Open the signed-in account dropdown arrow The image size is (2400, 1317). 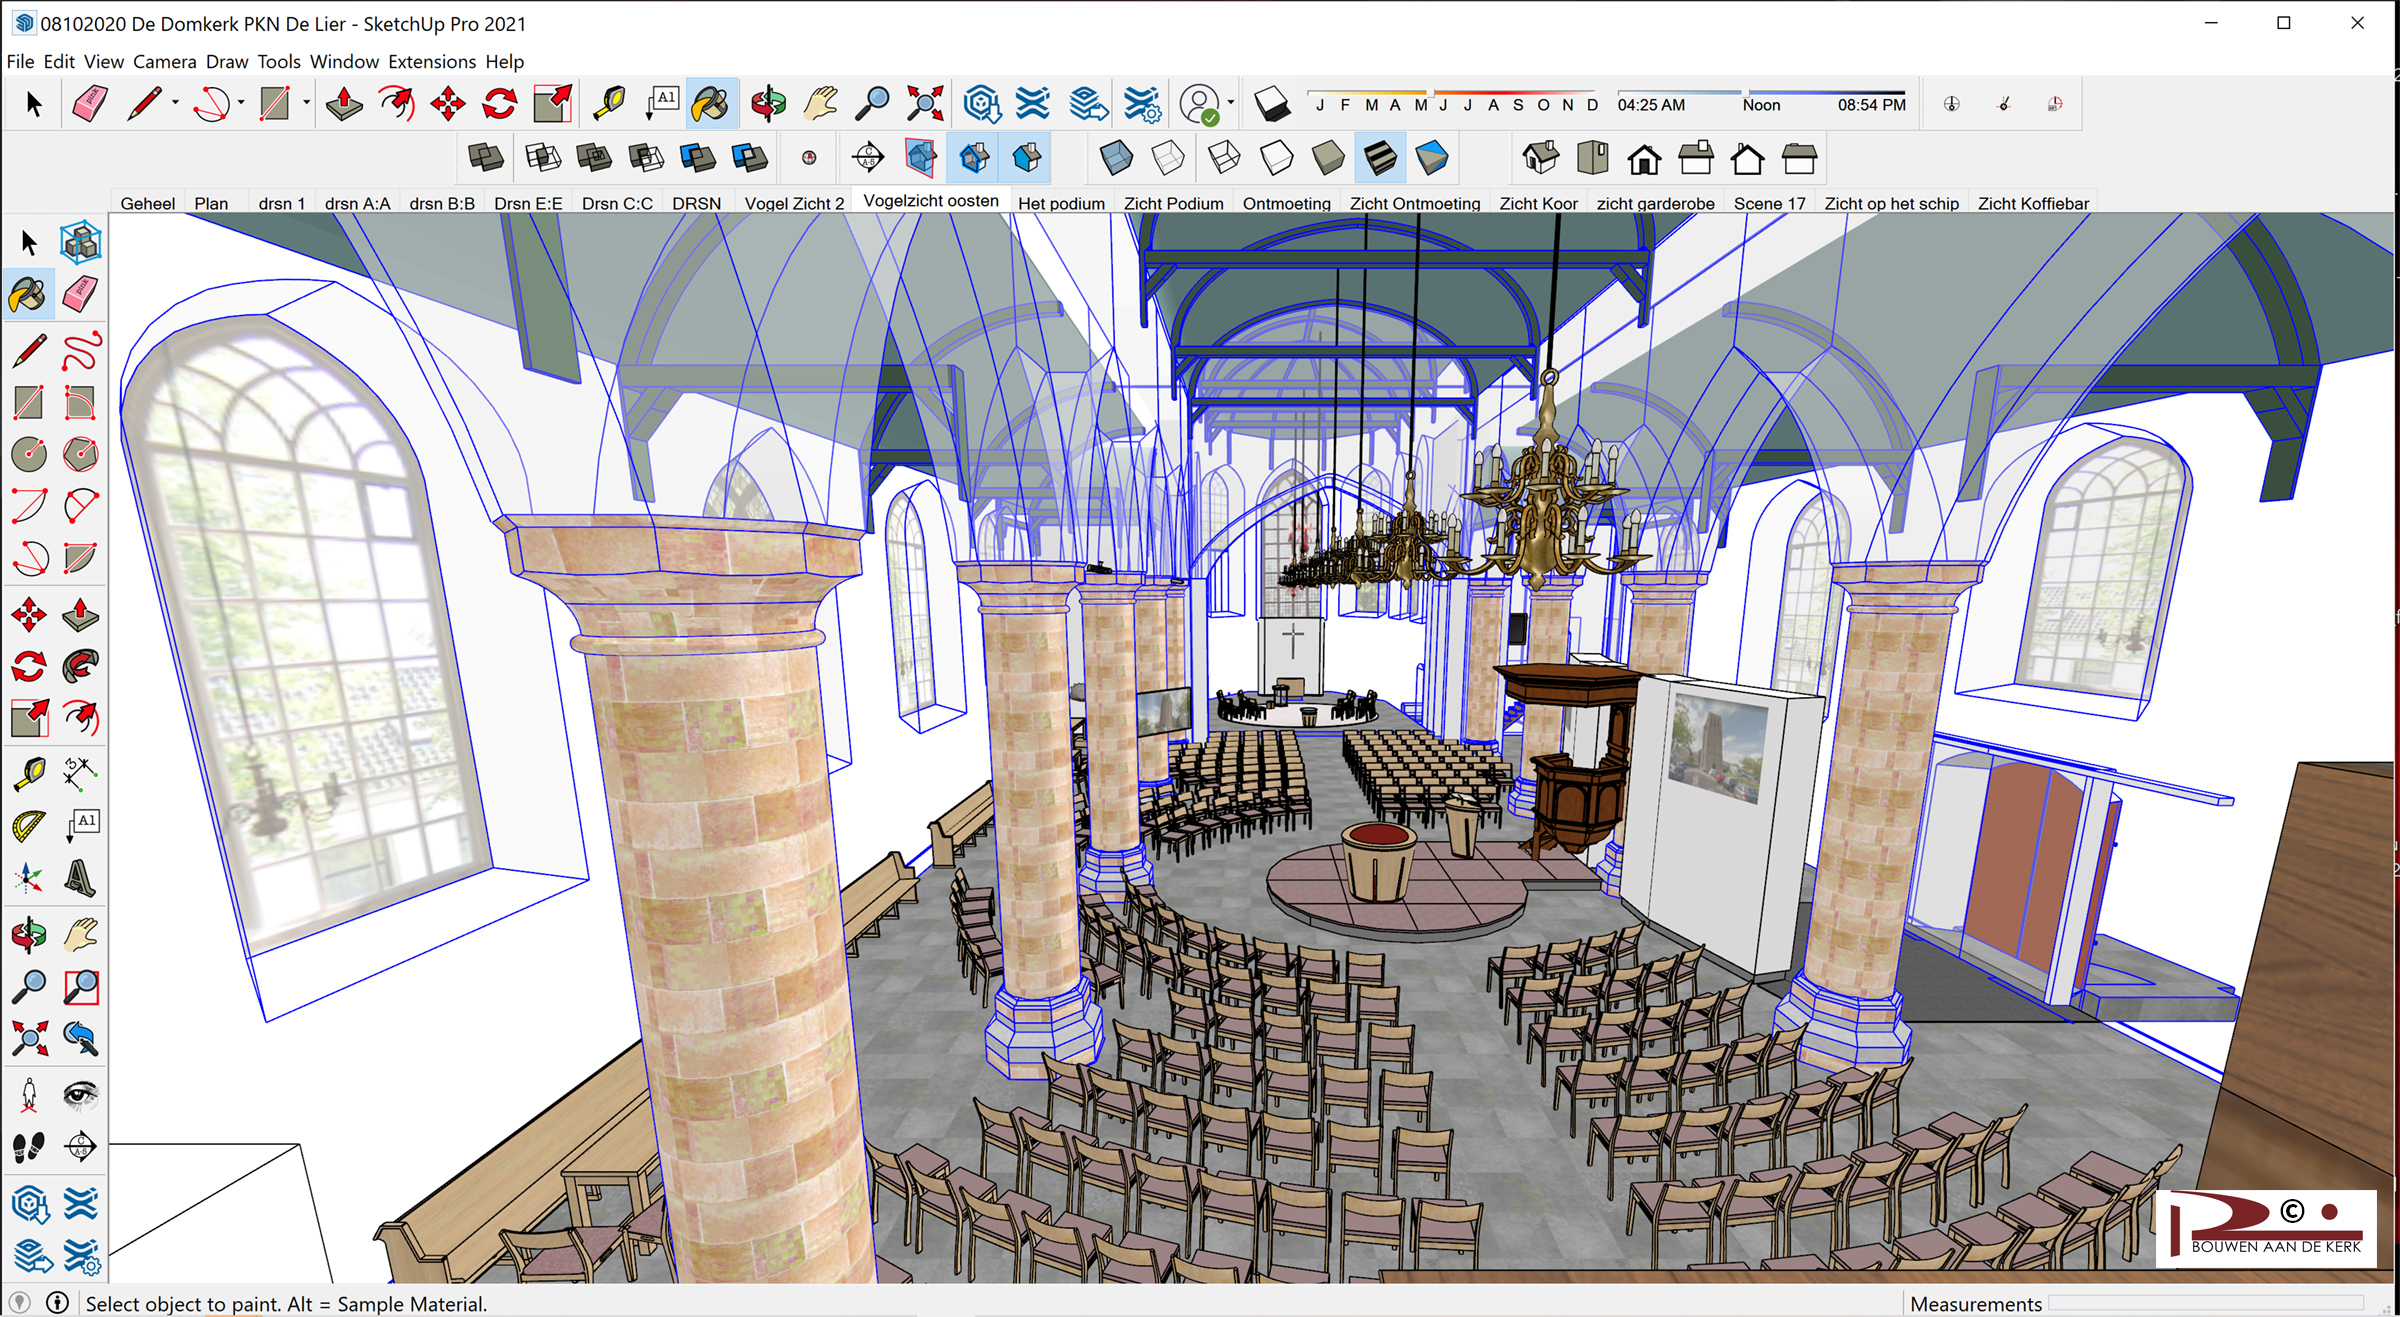coord(1231,103)
